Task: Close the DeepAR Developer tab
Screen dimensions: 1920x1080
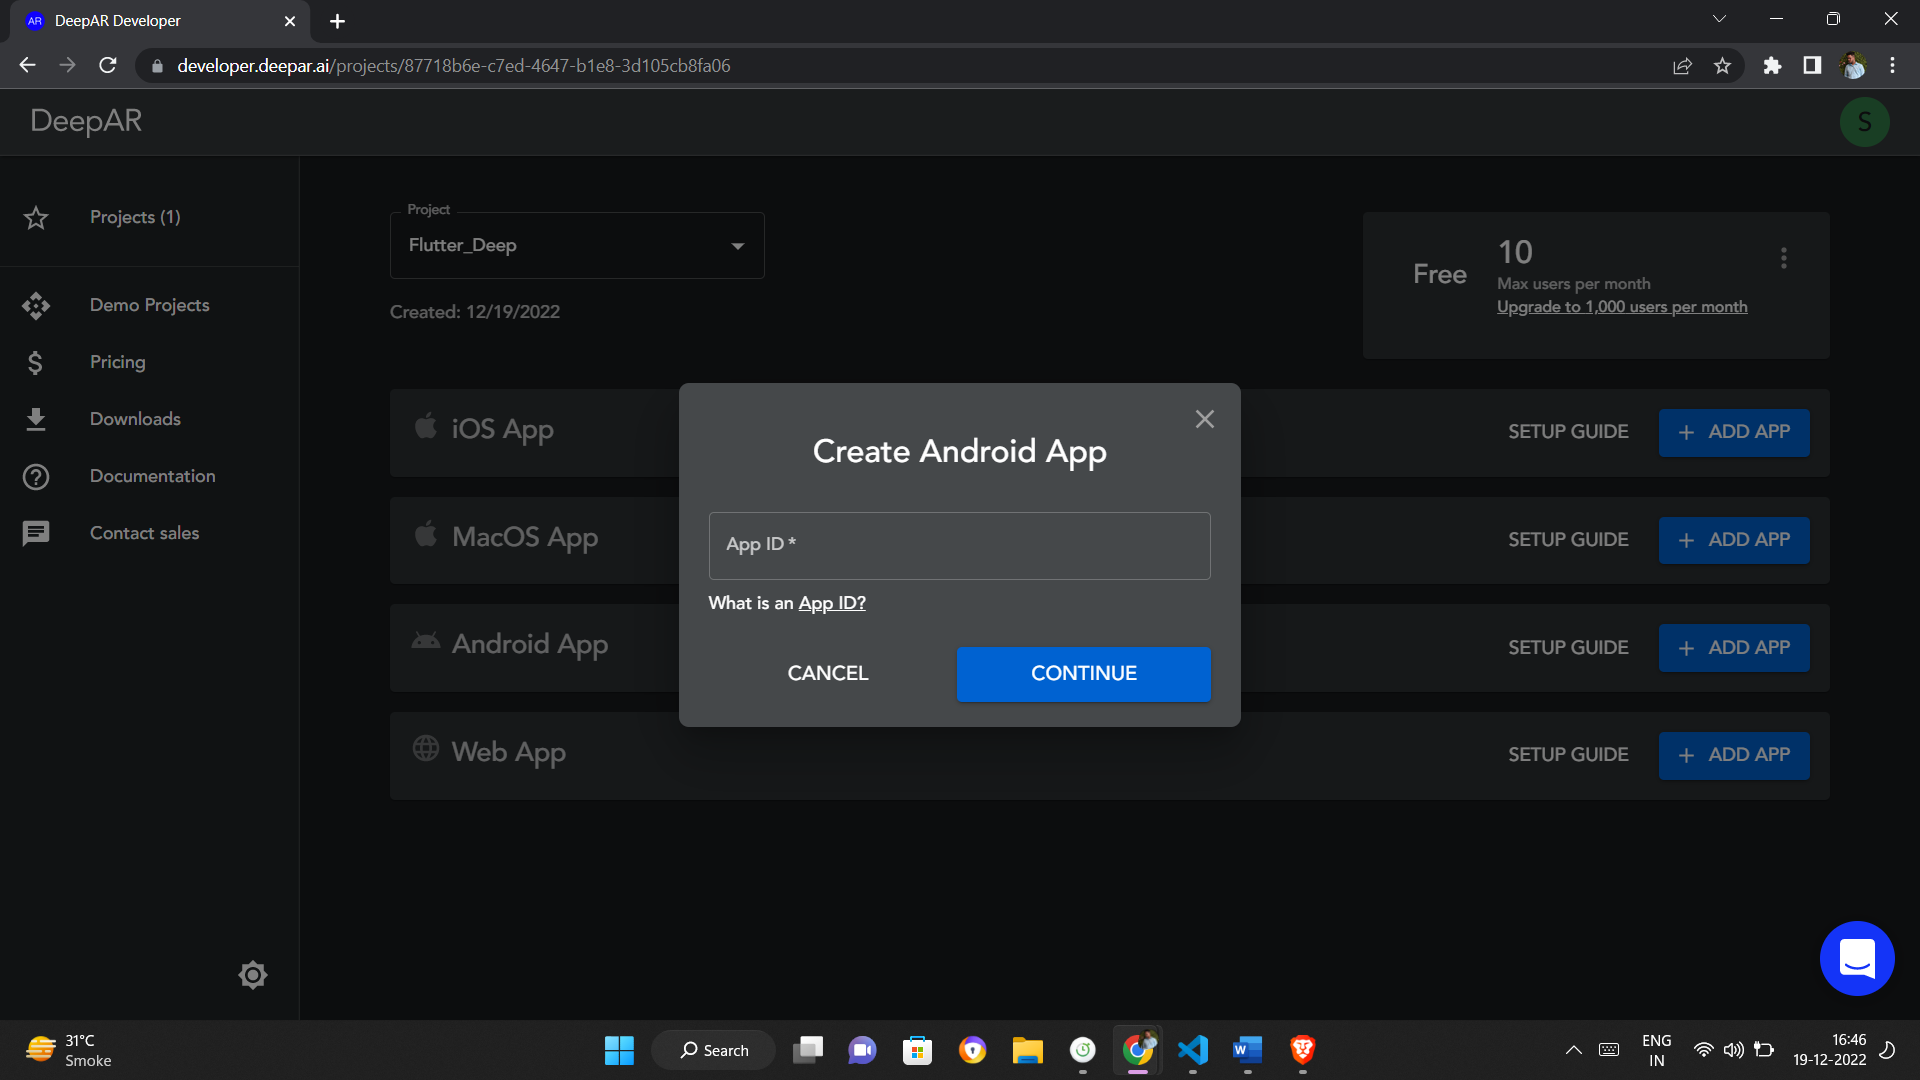Action: (290, 21)
